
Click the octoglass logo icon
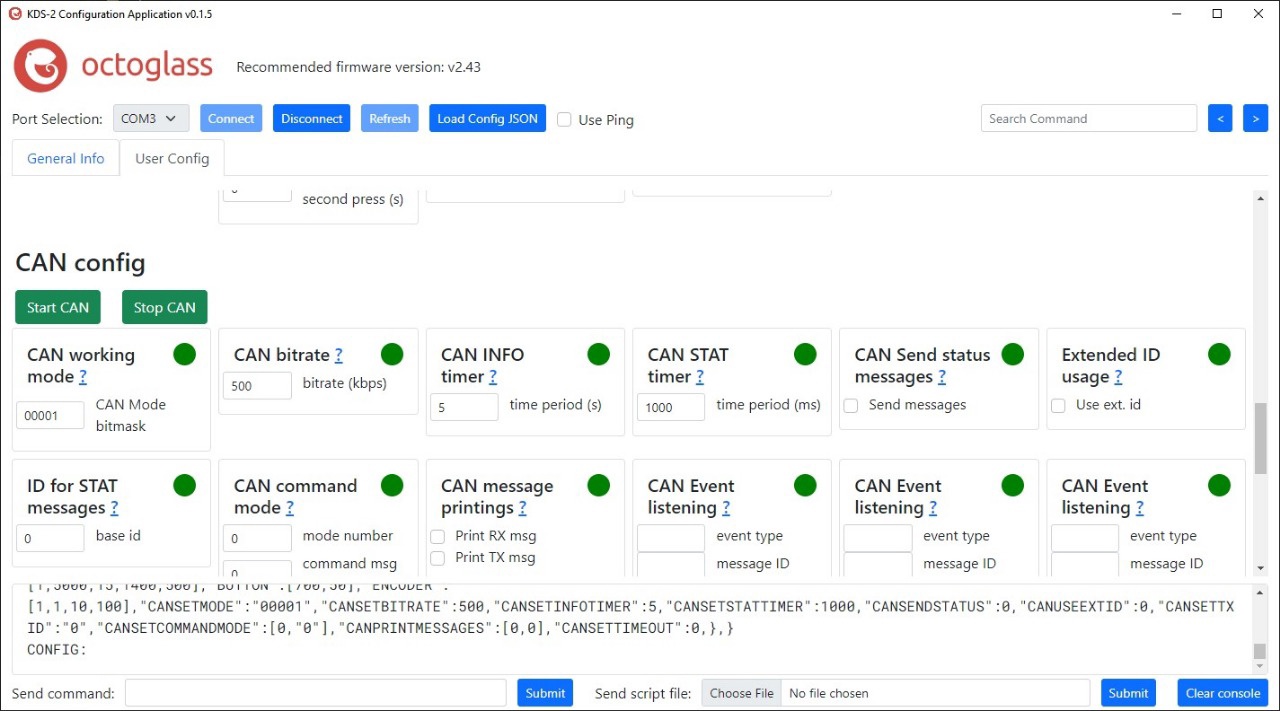[40, 66]
